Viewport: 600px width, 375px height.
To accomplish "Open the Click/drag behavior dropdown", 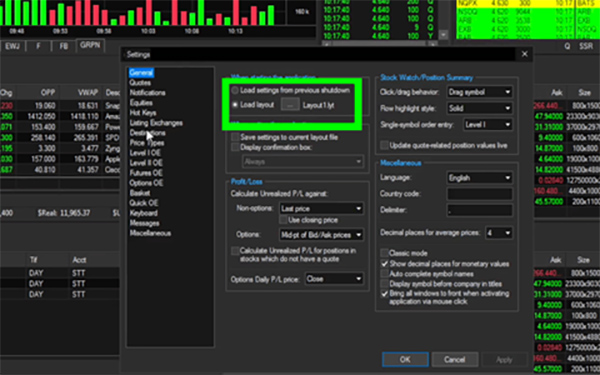I will [x=479, y=92].
